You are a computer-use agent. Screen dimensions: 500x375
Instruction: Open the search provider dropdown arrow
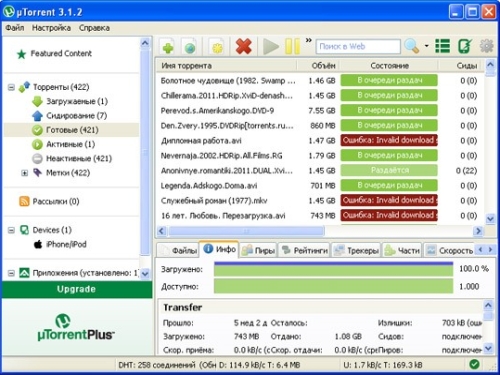click(x=427, y=46)
